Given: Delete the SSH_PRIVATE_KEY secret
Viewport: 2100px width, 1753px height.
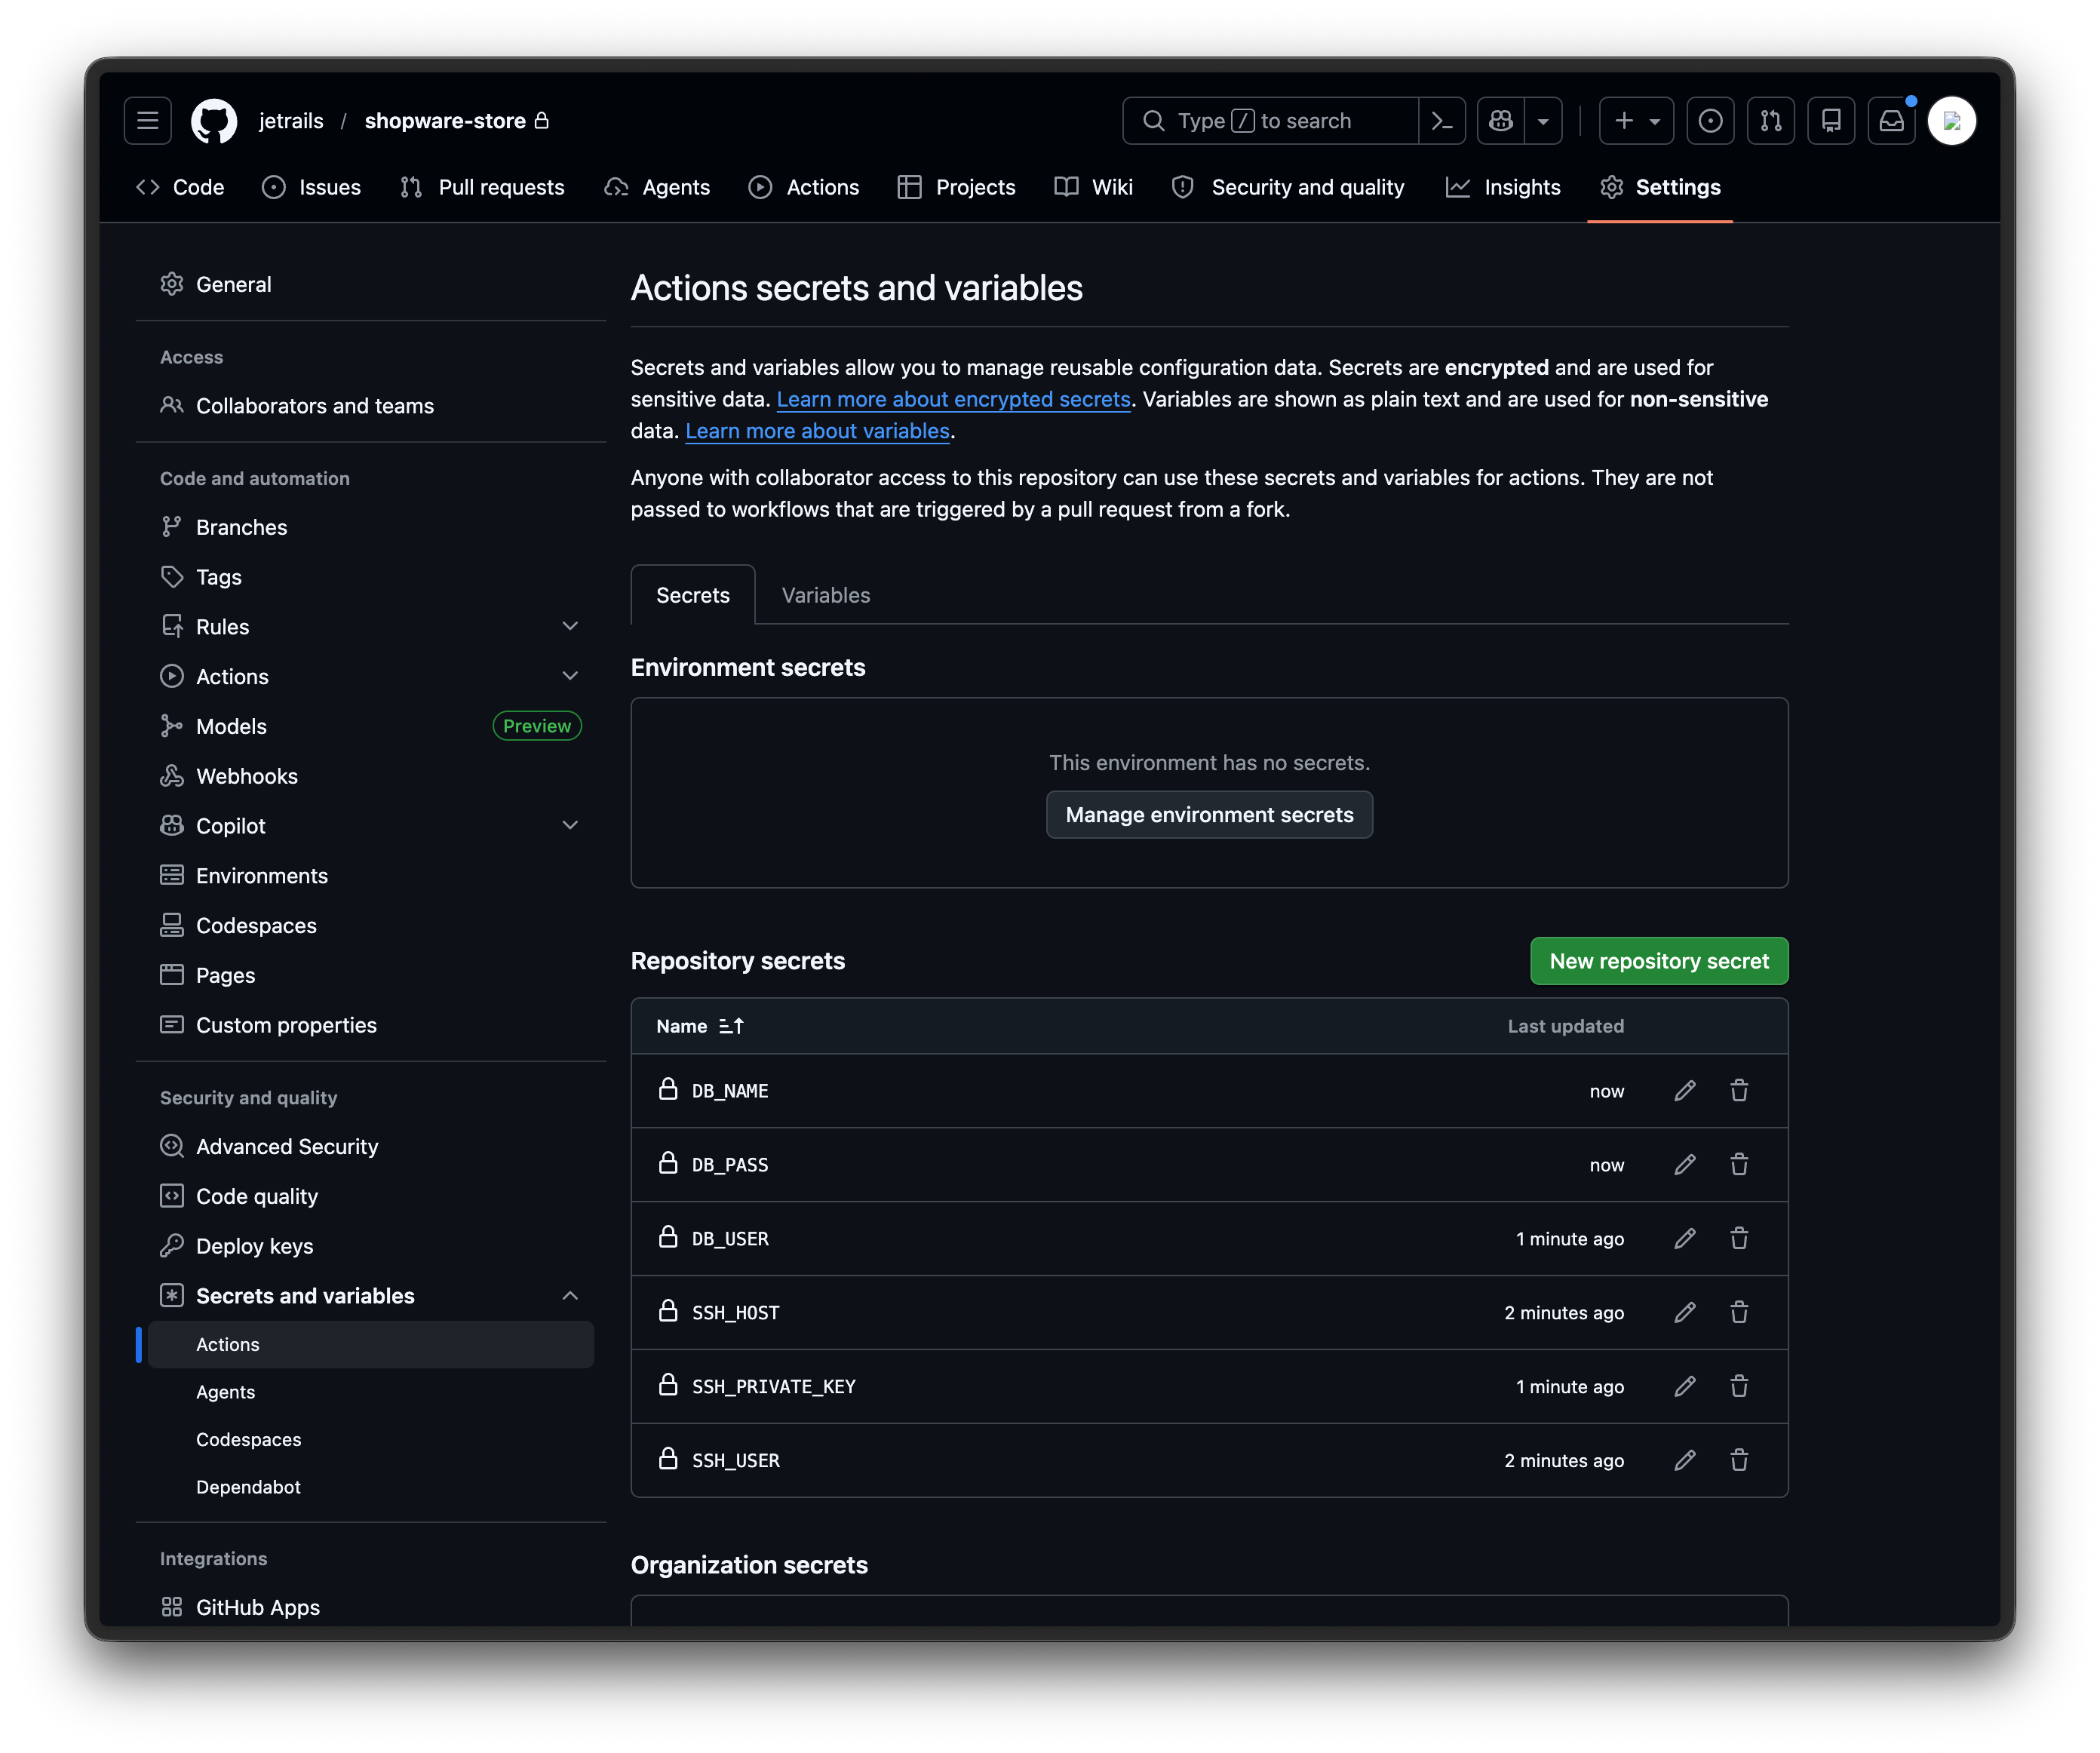Looking at the screenshot, I should [x=1739, y=1387].
